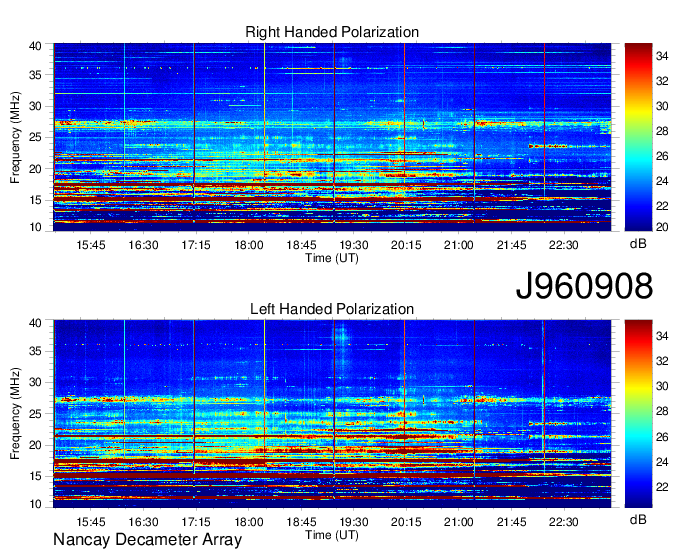680x552 pixels.
Task: Click the "Nancay Decameter Array" caption
Action: (147, 540)
